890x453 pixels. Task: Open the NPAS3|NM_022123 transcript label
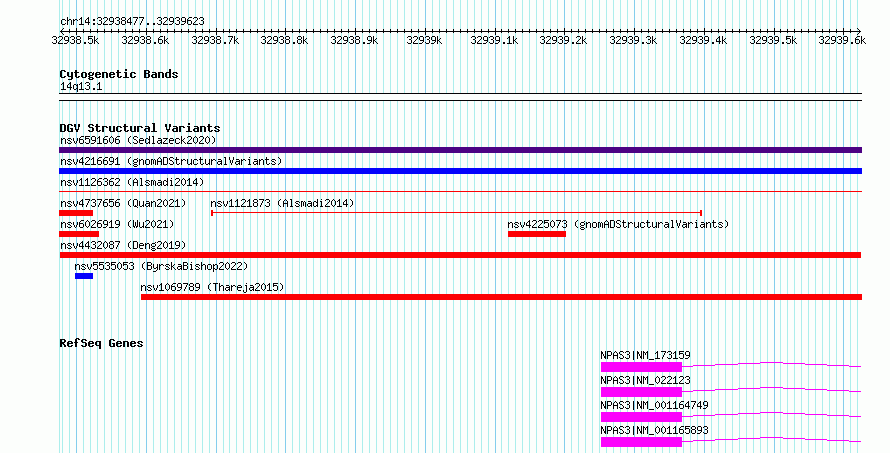645,380
